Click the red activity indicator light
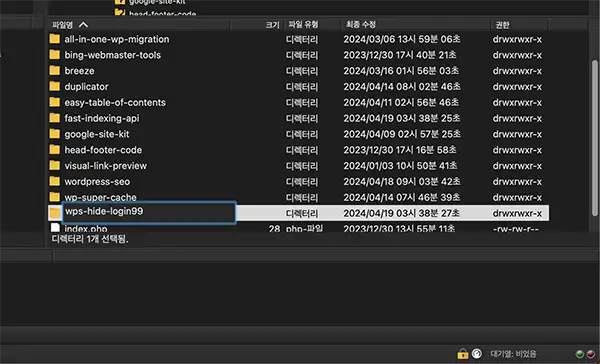Viewport: 600px width, 364px height. click(x=590, y=354)
